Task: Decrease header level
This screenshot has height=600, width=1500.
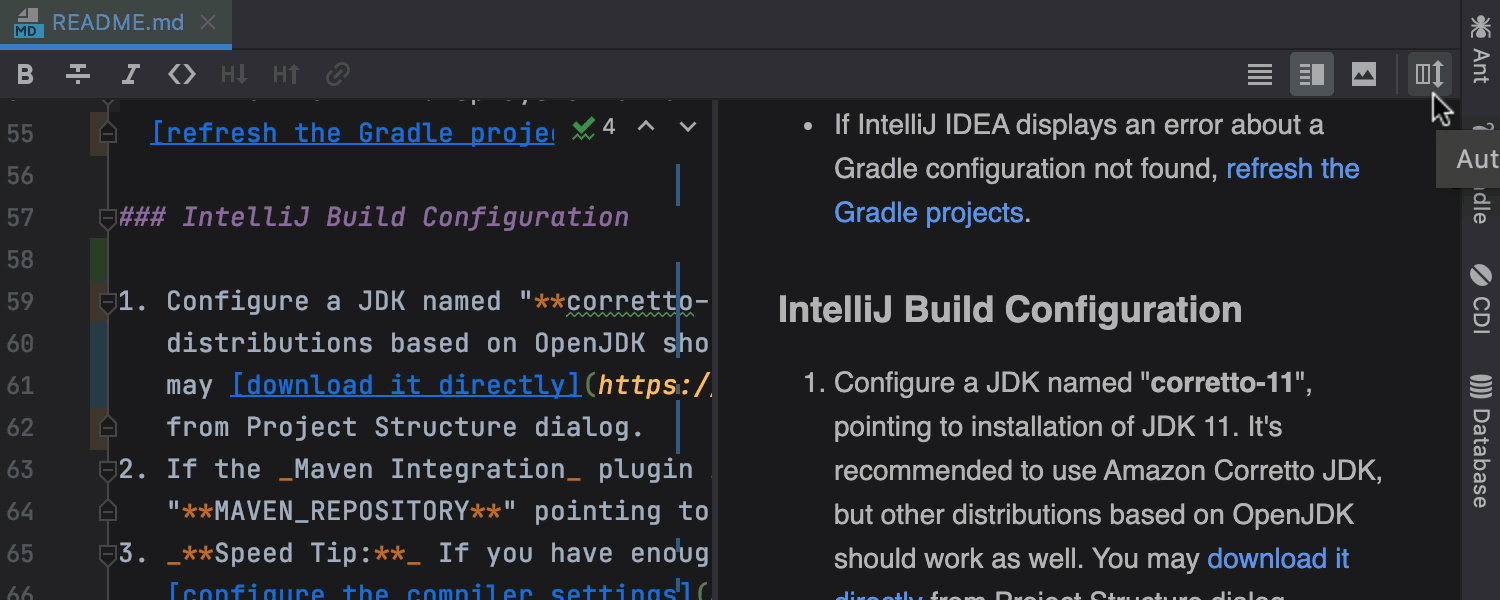Action: [234, 74]
